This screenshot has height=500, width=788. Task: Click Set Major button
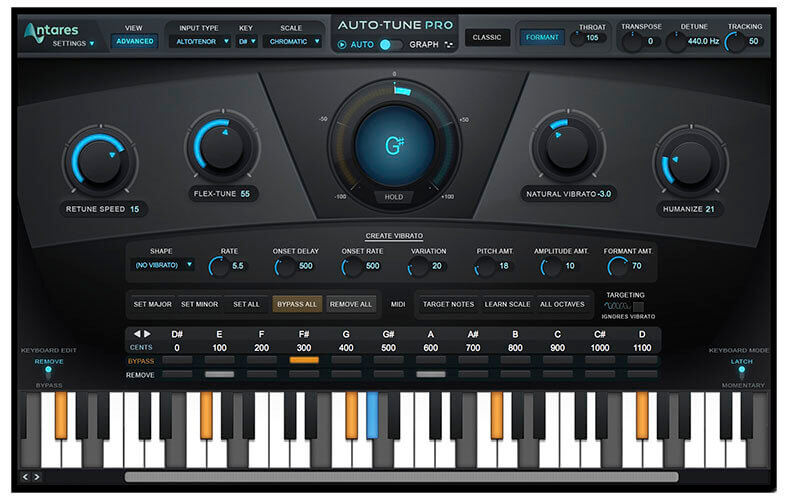(152, 304)
